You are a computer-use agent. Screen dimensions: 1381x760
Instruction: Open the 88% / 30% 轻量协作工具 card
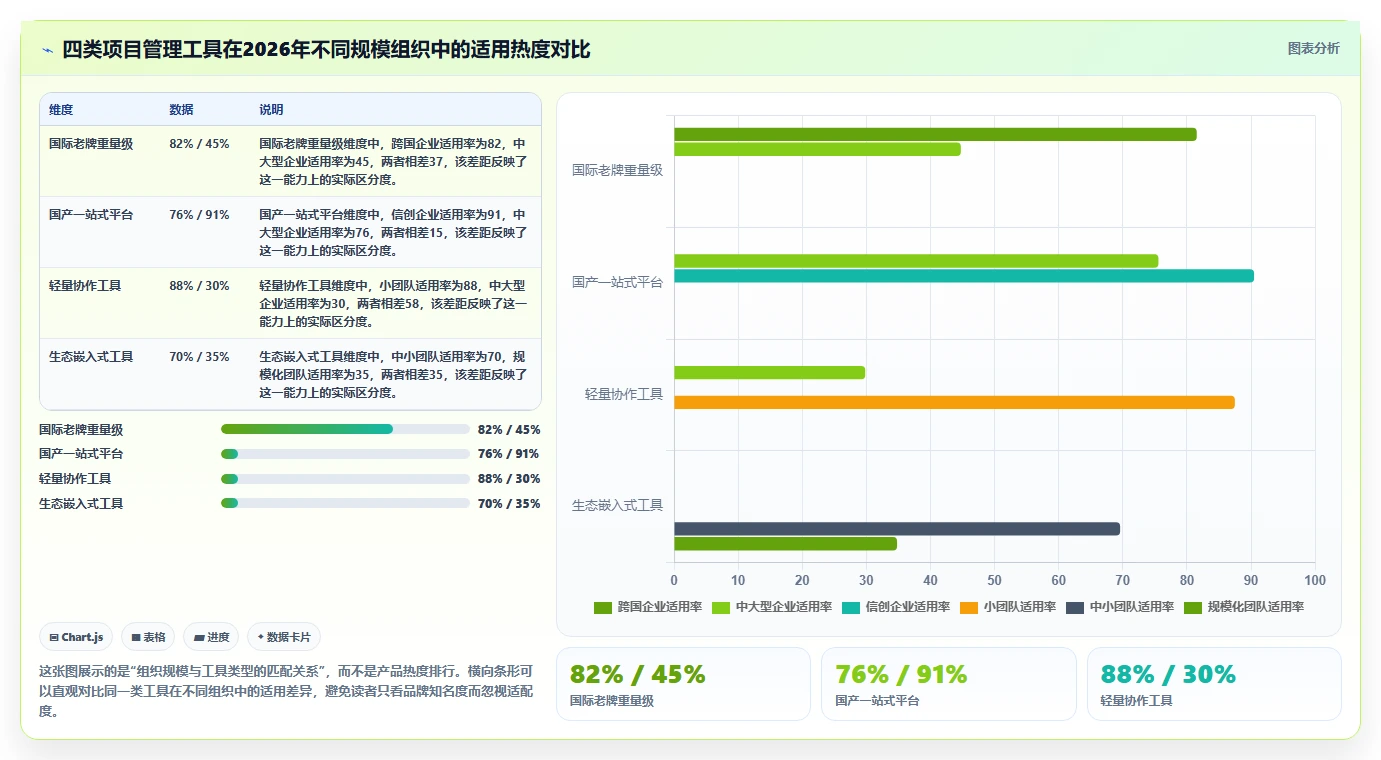click(x=1214, y=684)
